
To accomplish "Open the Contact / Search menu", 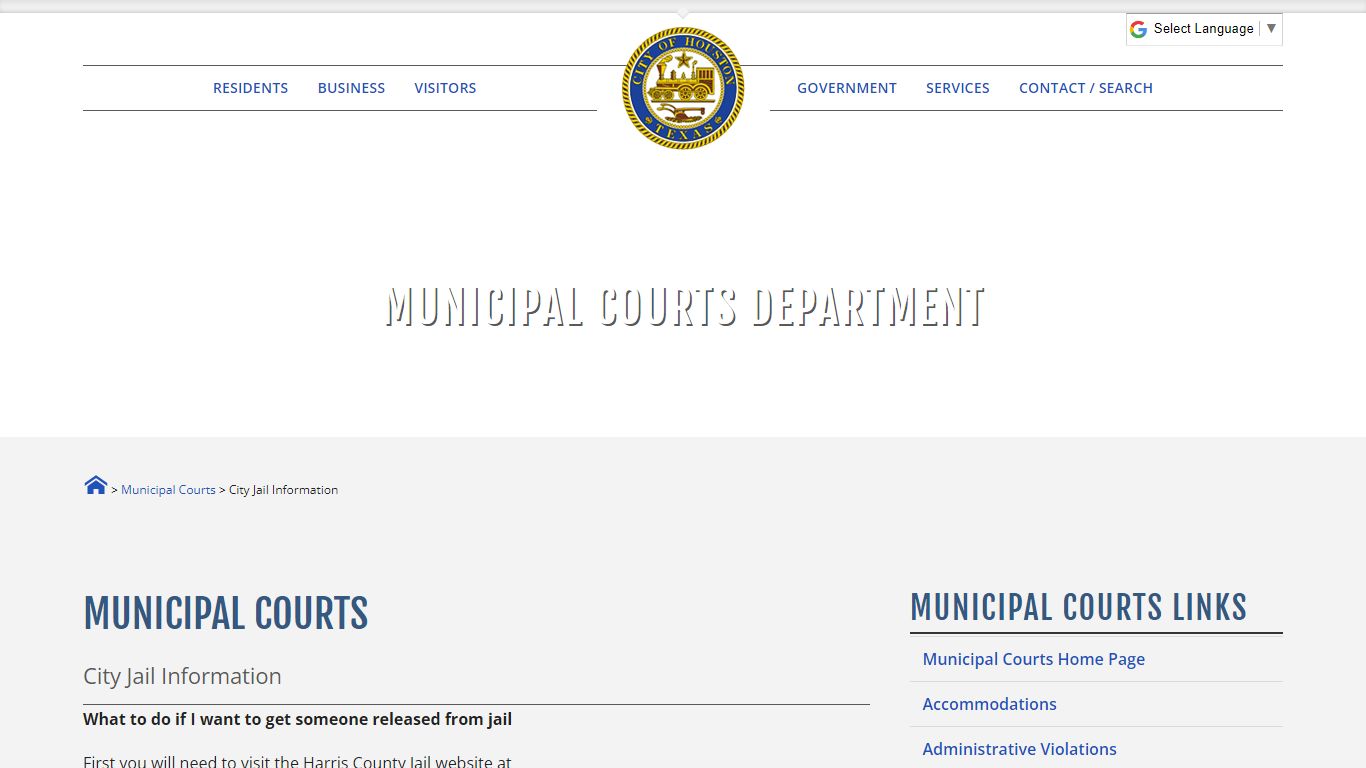I will pos(1086,88).
